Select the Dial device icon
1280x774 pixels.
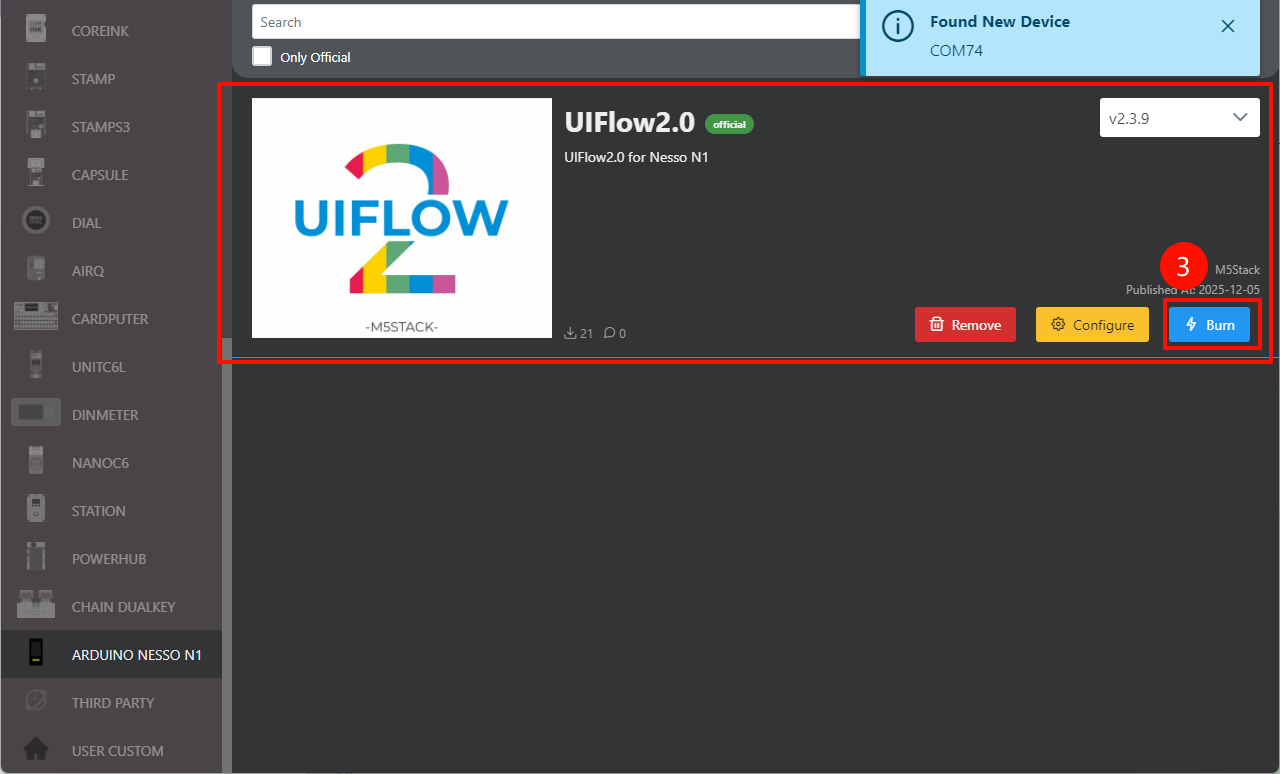36,222
